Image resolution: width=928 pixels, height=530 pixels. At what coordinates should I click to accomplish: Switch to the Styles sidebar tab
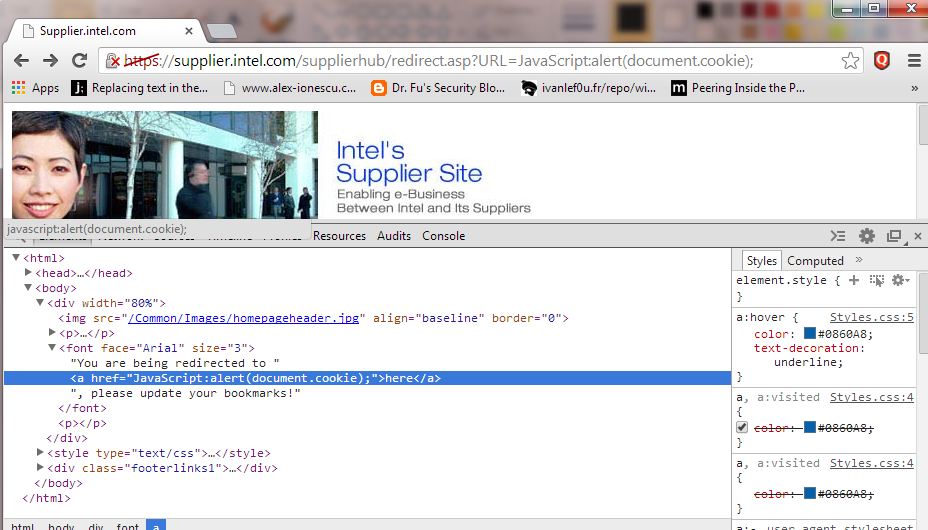tap(762, 261)
